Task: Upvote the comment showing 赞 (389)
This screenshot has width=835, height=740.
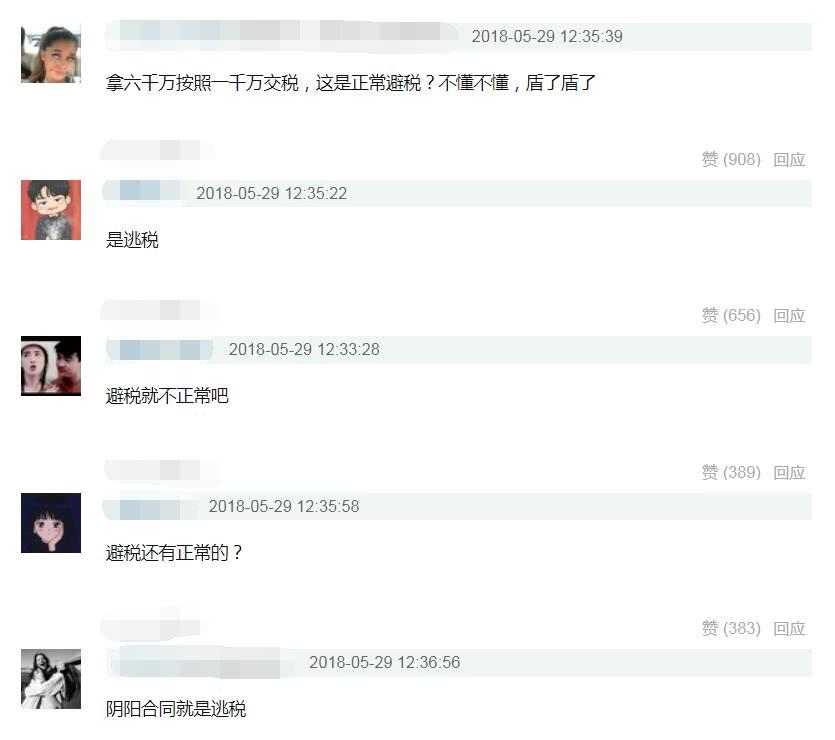Action: point(731,472)
